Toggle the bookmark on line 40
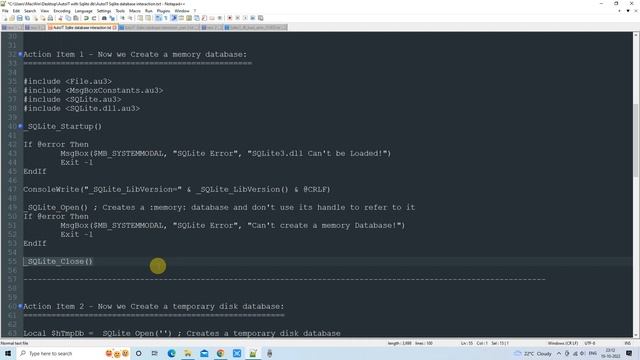640x360 pixels. tap(20, 126)
